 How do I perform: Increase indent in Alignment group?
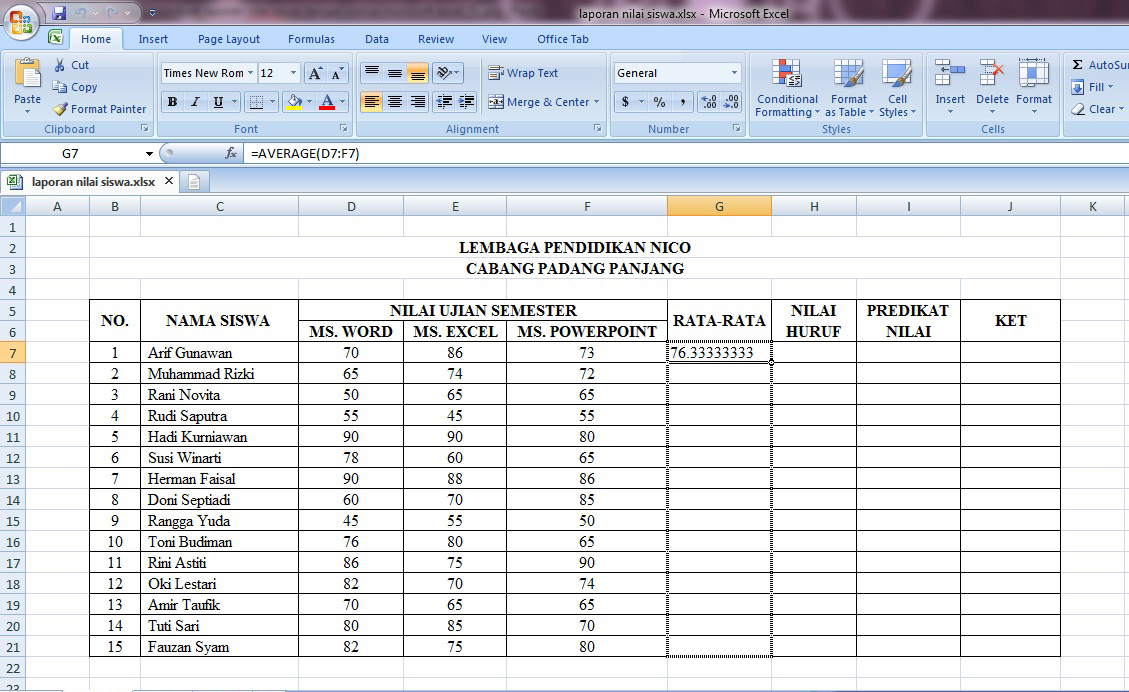[467, 102]
